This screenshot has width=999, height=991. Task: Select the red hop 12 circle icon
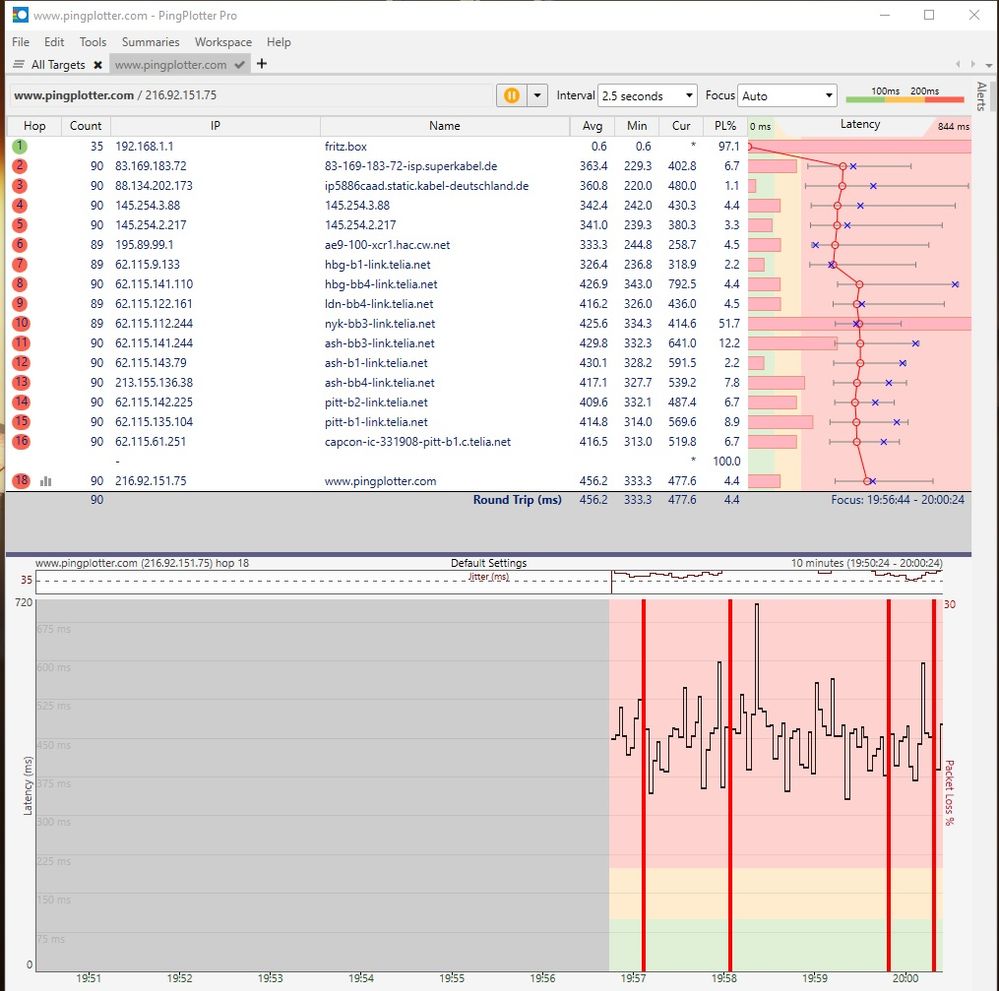click(20, 363)
